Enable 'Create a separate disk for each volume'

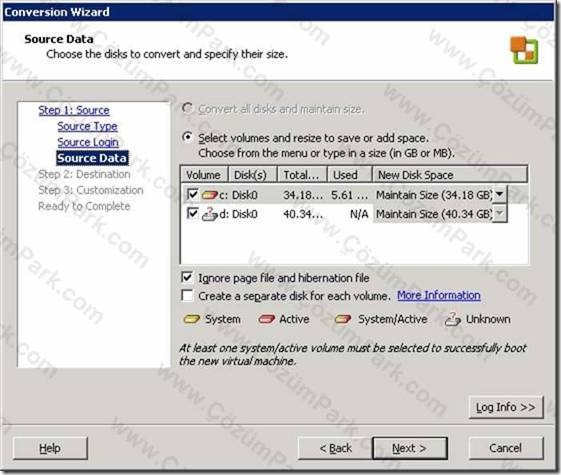(x=187, y=295)
